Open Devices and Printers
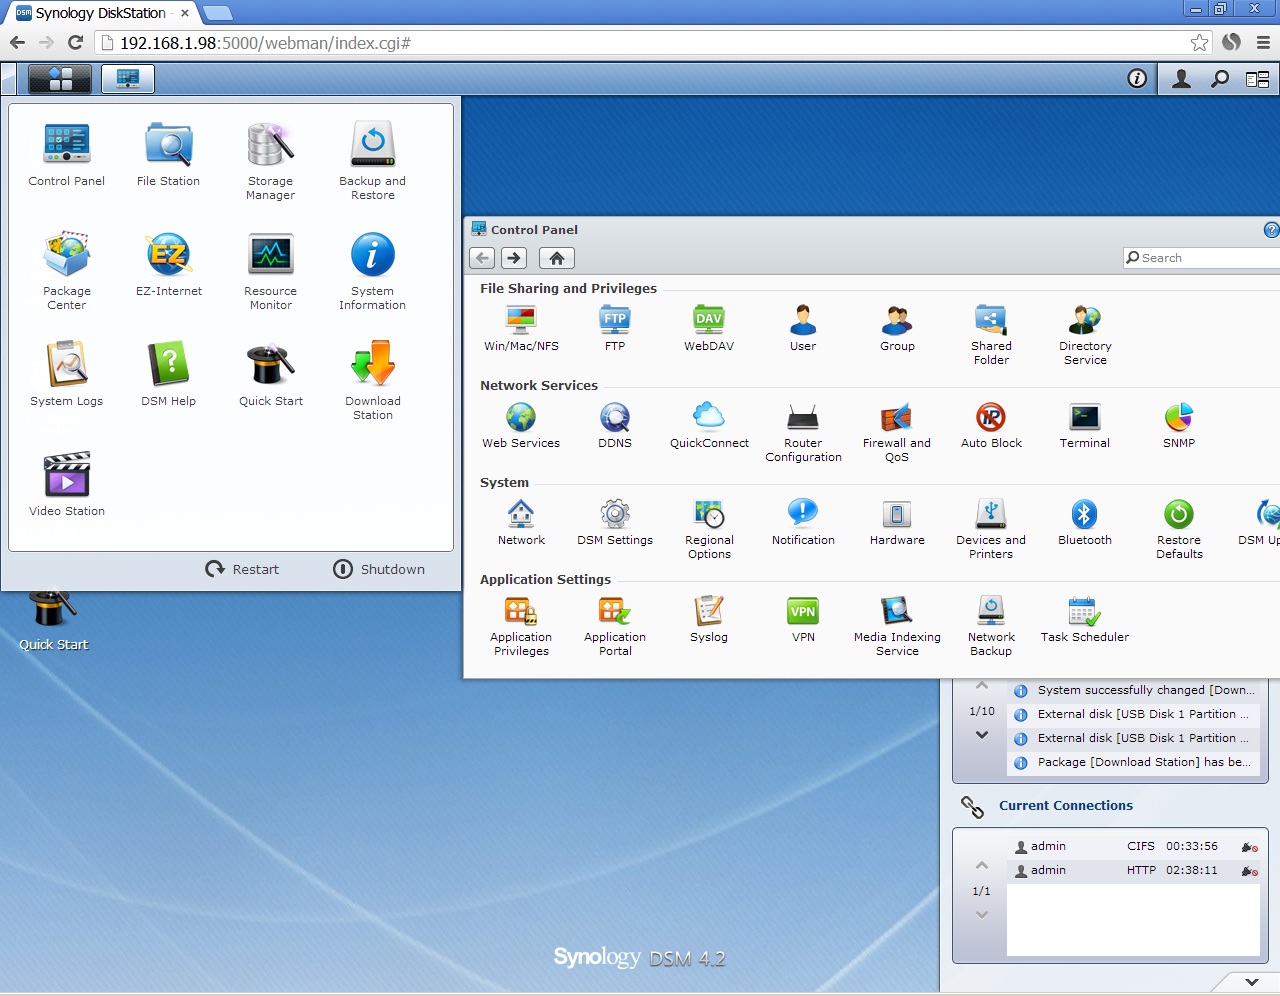 click(991, 530)
